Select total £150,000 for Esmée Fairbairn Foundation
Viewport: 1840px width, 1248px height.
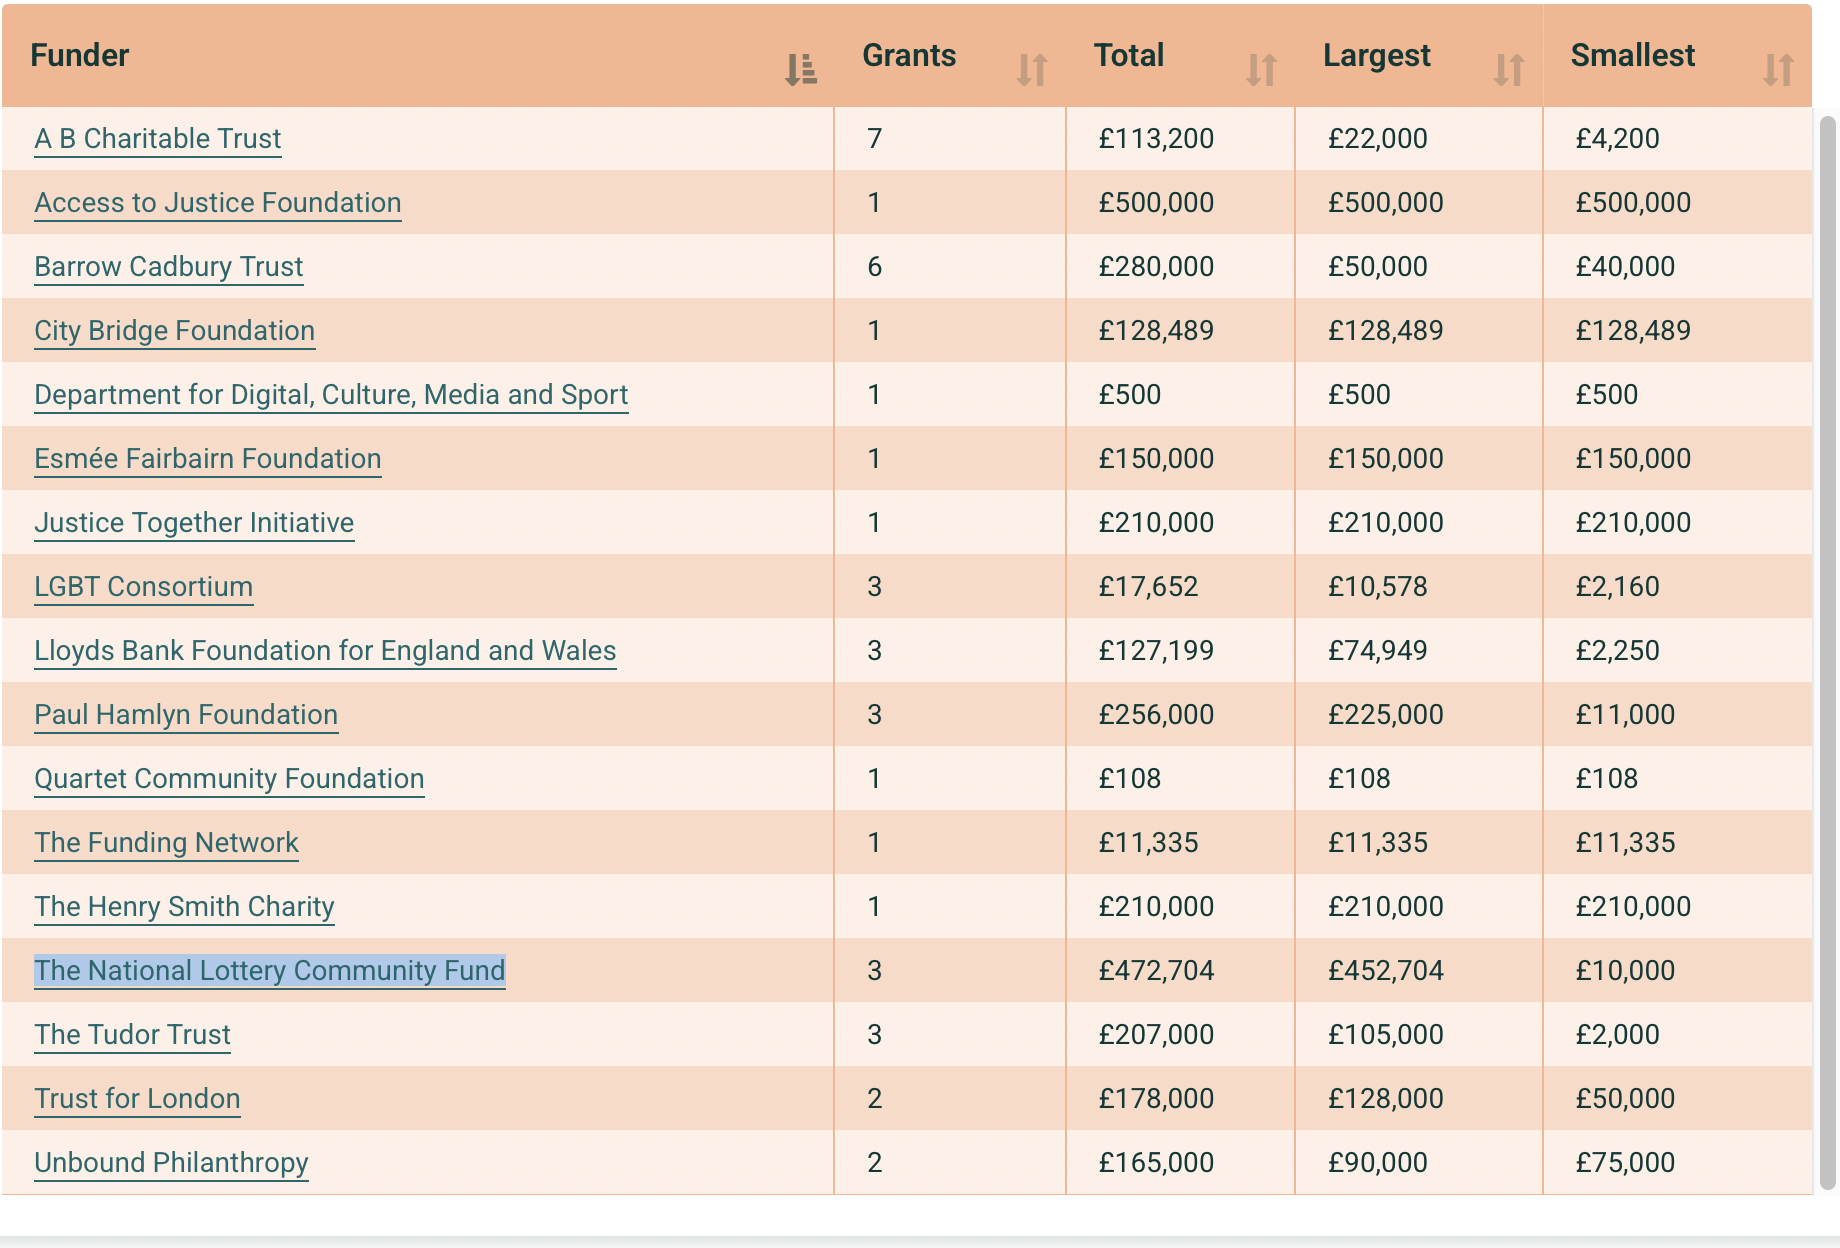click(x=1156, y=459)
